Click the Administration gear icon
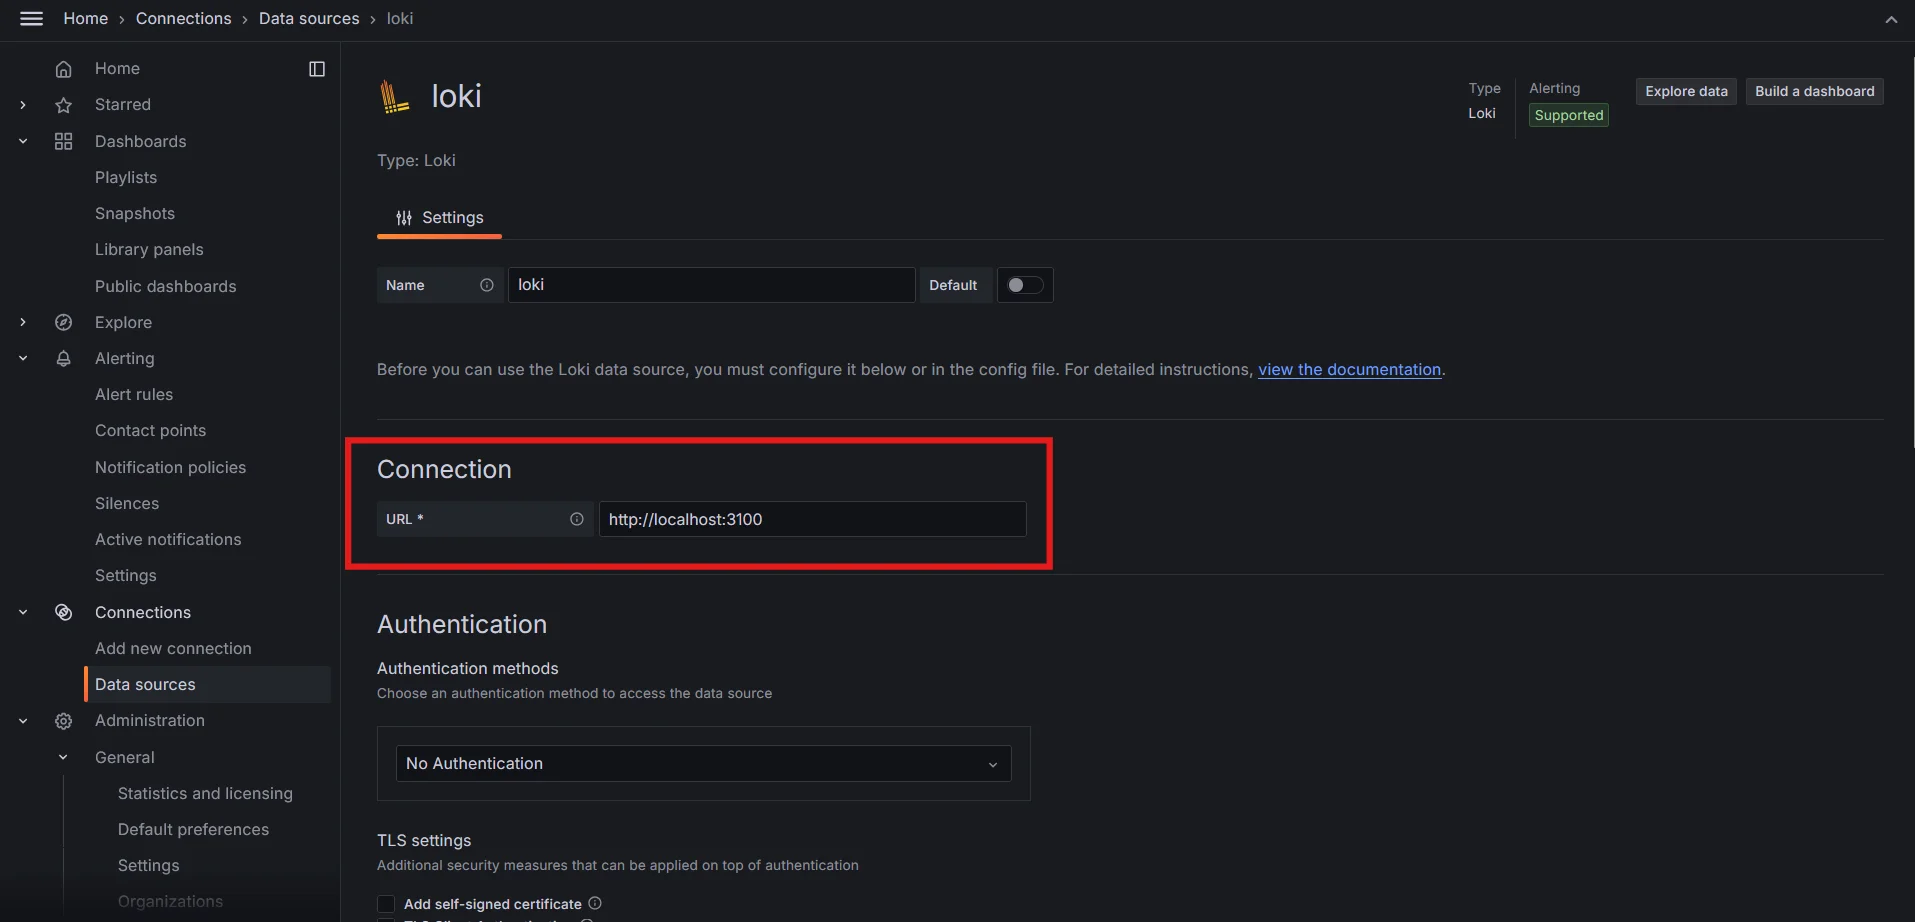 63,721
